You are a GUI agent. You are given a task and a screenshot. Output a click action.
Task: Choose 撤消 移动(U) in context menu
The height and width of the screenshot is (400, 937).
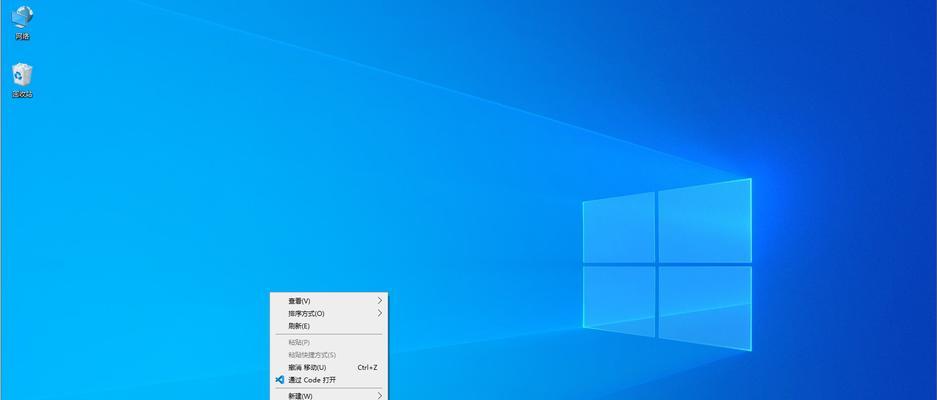(328, 368)
